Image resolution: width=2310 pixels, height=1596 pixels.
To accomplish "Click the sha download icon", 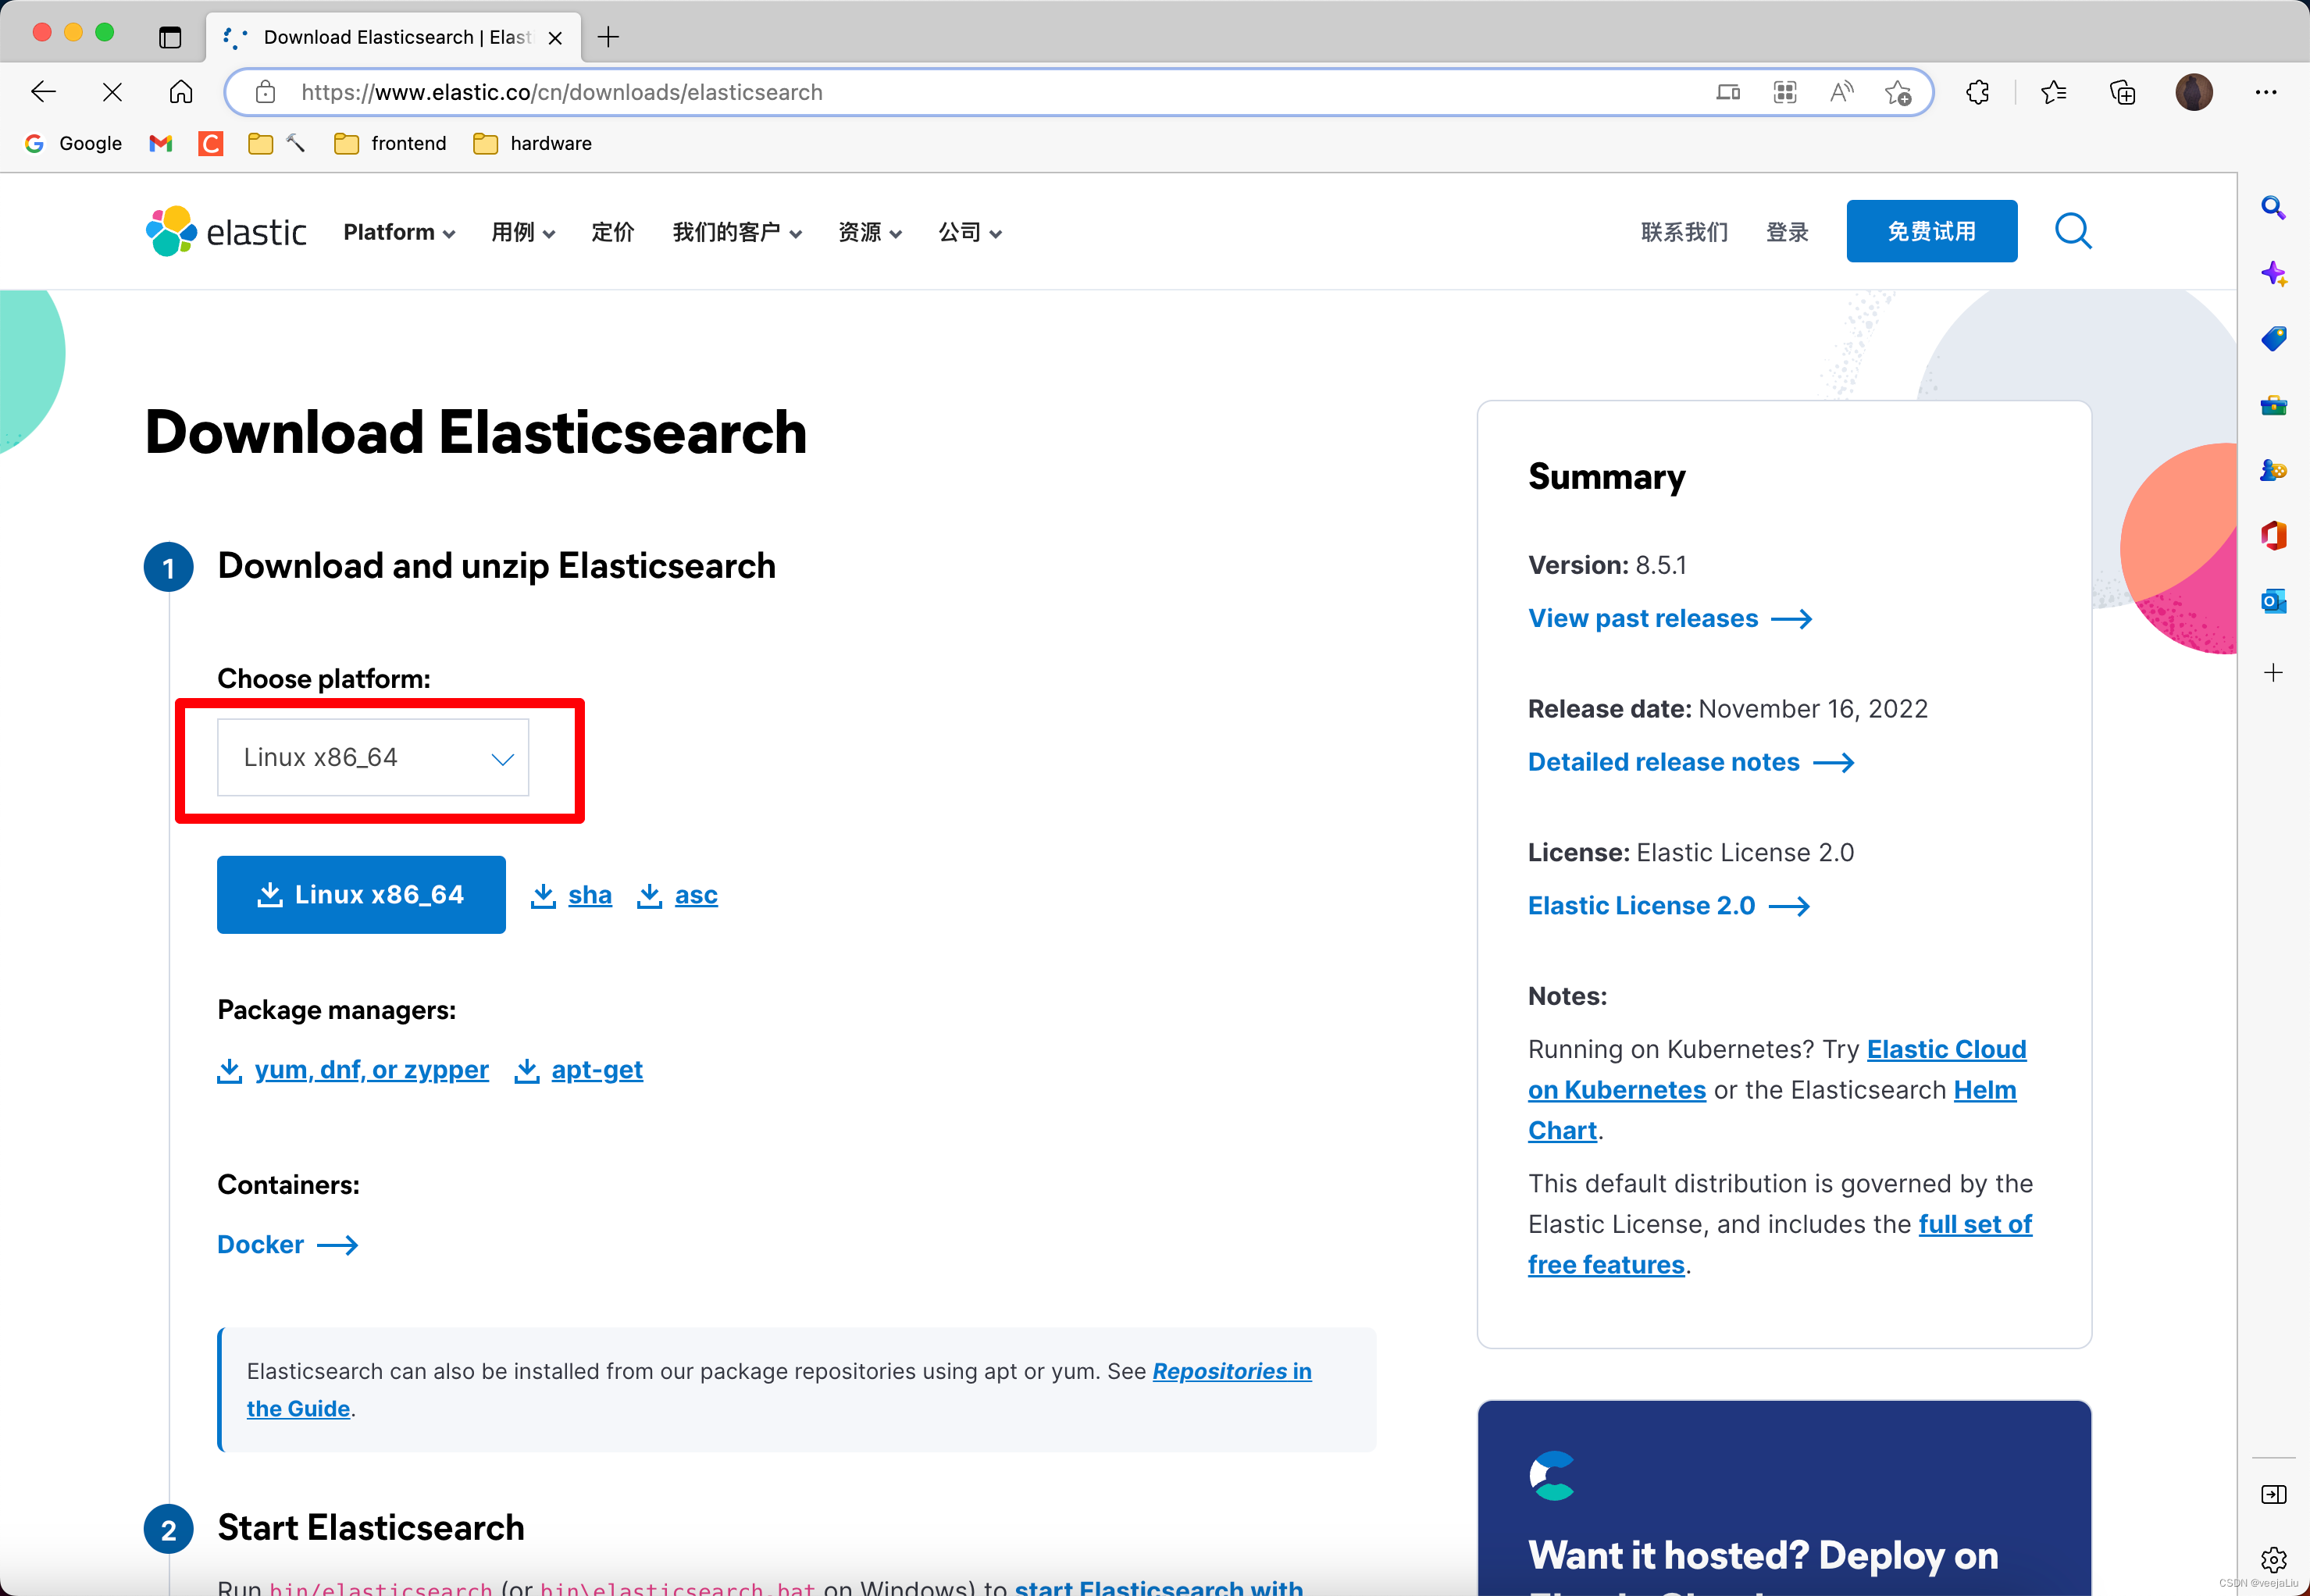I will (544, 894).
